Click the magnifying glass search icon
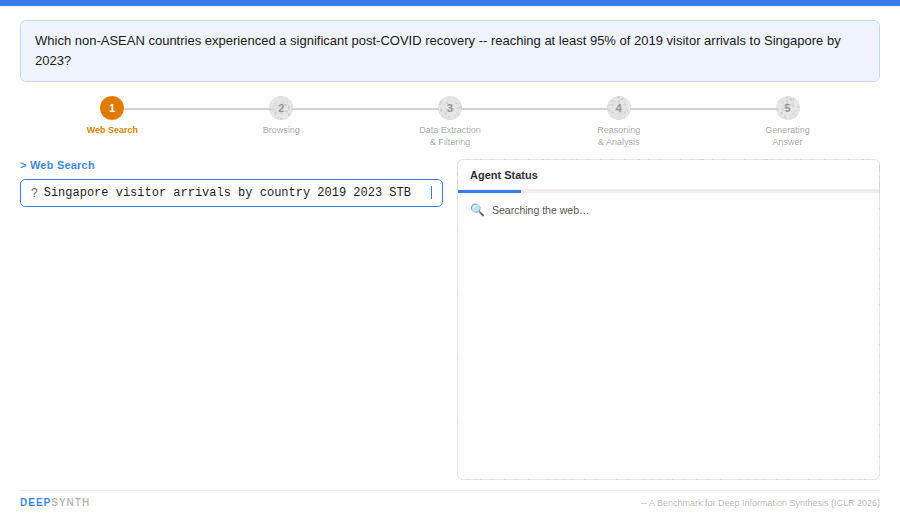900x520 pixels. point(477,210)
